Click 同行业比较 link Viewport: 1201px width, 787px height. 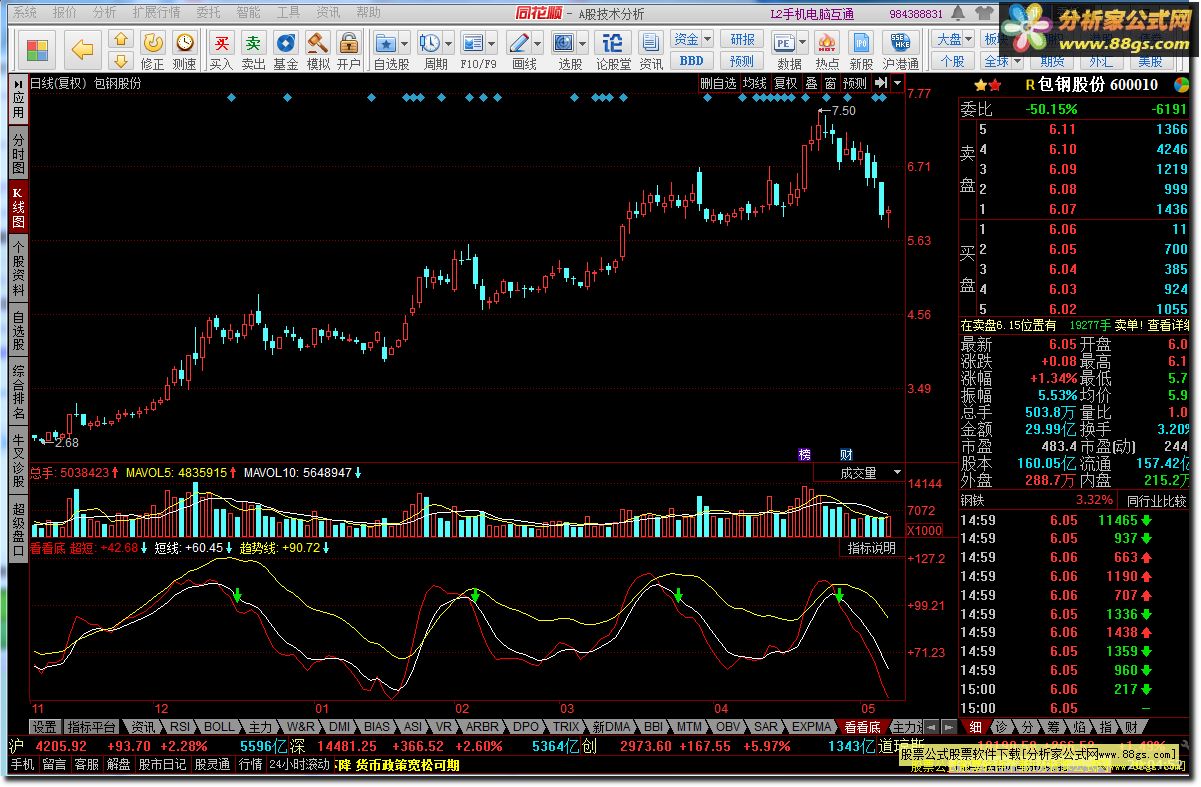[x=1156, y=500]
